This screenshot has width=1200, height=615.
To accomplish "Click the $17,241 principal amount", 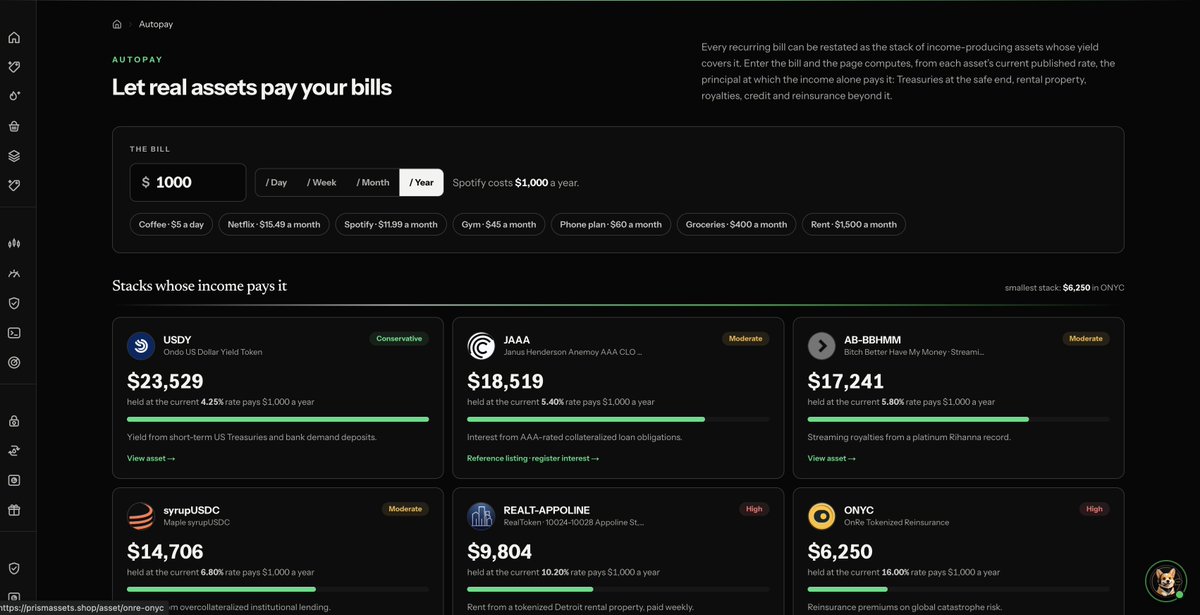I will click(x=845, y=381).
